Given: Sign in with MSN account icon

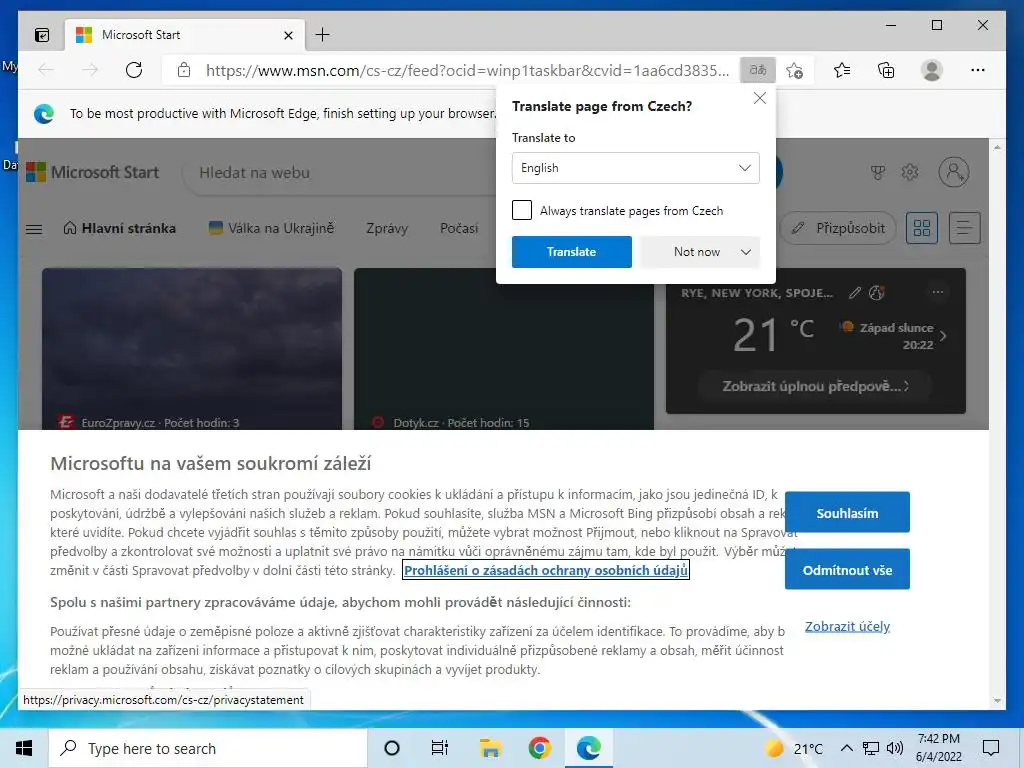Looking at the screenshot, I should [953, 172].
